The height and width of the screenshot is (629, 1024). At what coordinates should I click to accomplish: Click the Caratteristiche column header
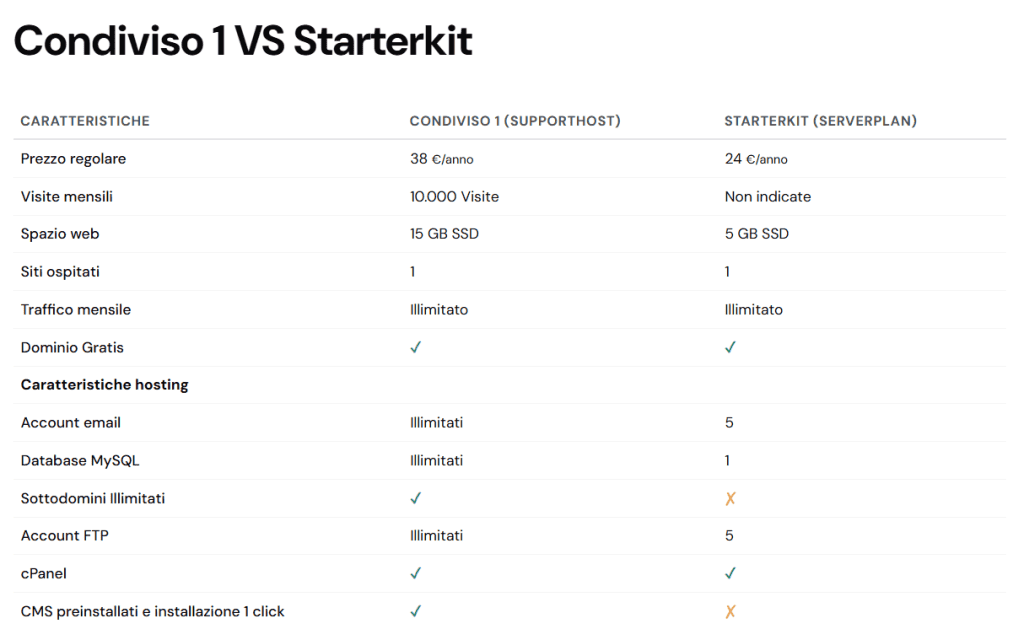pos(85,121)
